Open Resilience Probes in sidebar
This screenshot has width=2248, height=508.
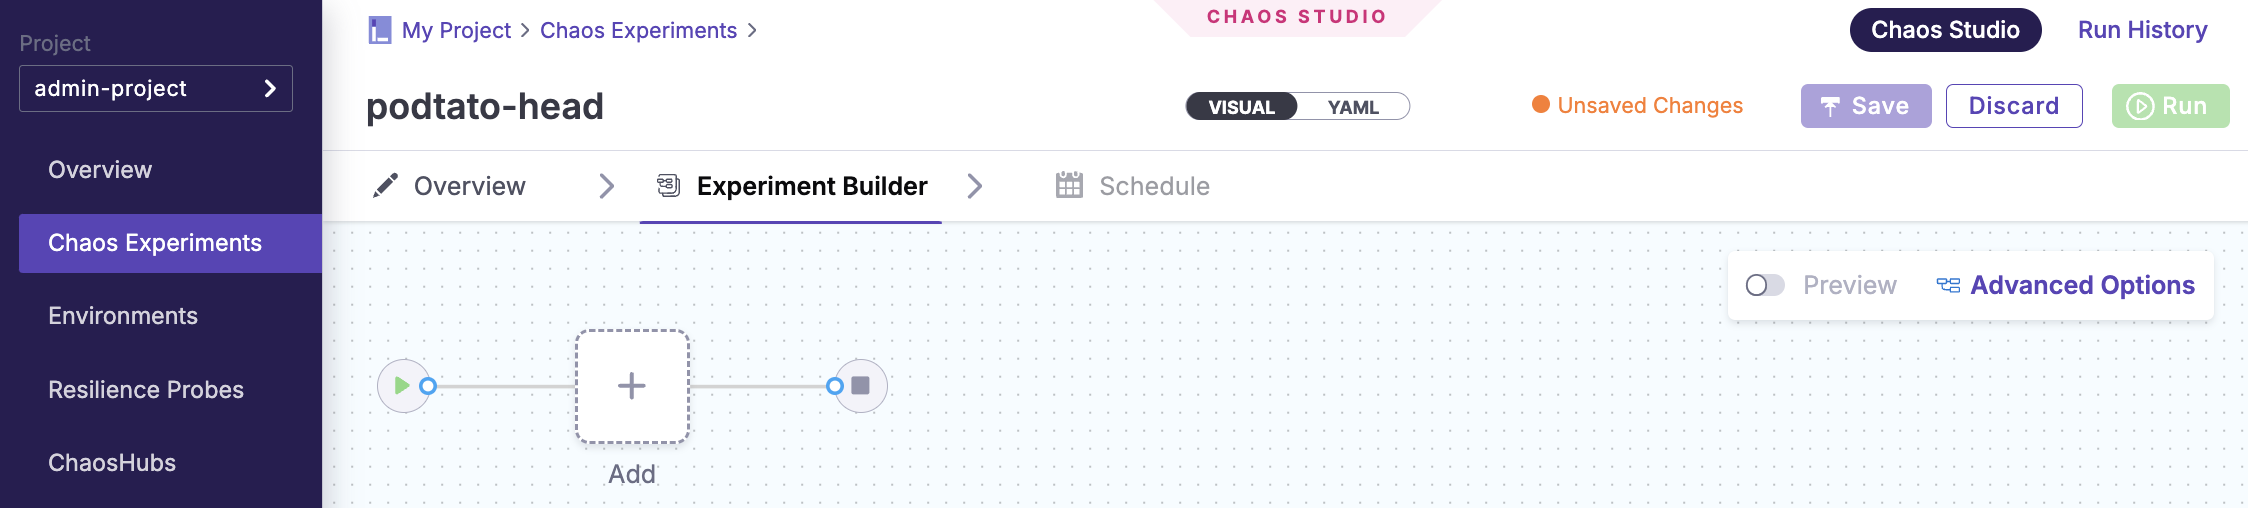pos(146,390)
